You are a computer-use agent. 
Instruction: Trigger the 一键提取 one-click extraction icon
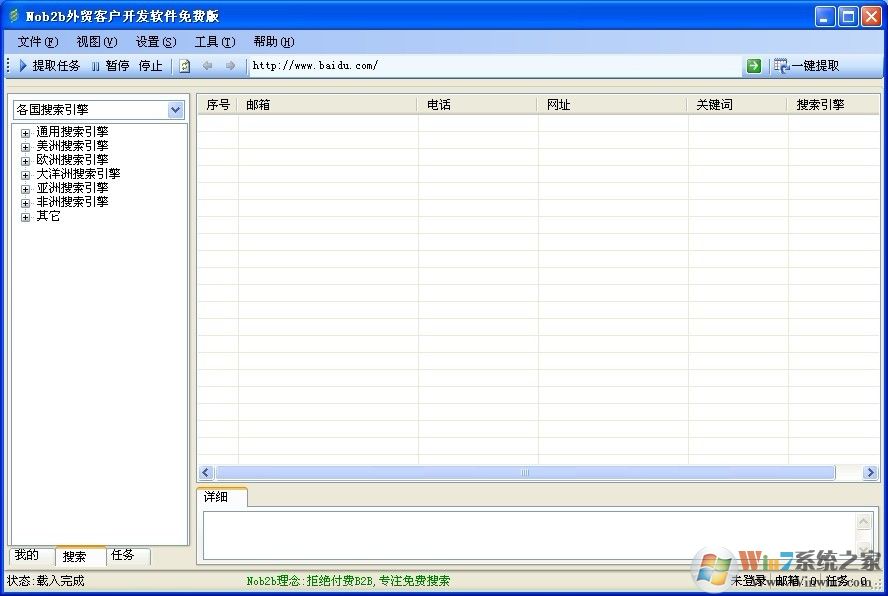tap(808, 66)
